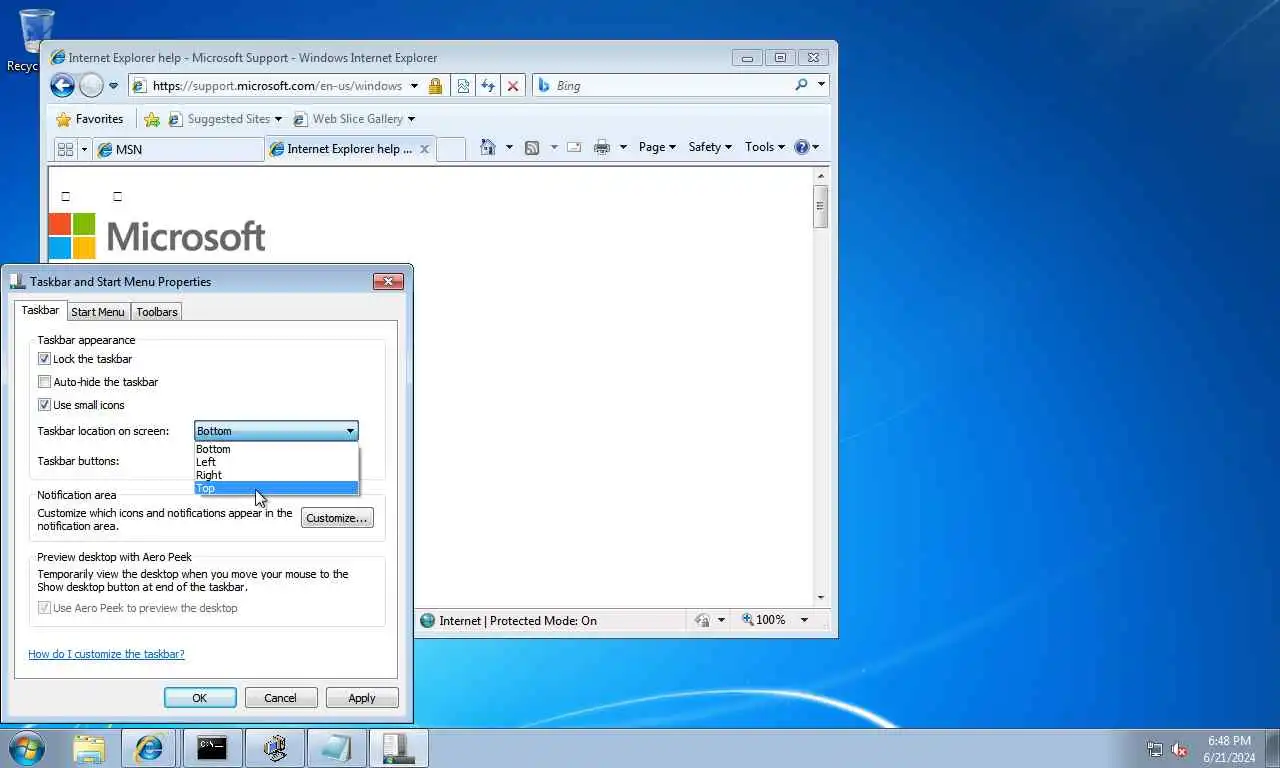Open Suggested Sites in favorites bar
This screenshot has width=1280, height=768.
(x=225, y=119)
